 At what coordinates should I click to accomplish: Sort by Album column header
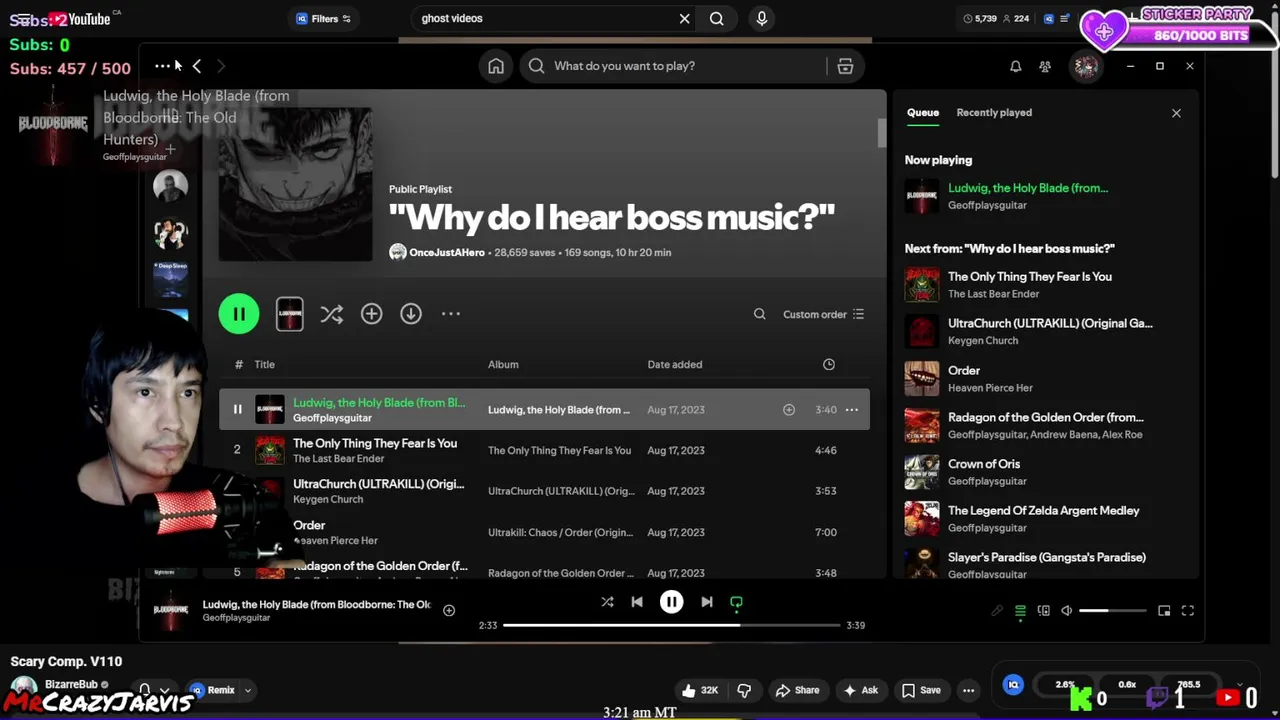pyautogui.click(x=503, y=364)
